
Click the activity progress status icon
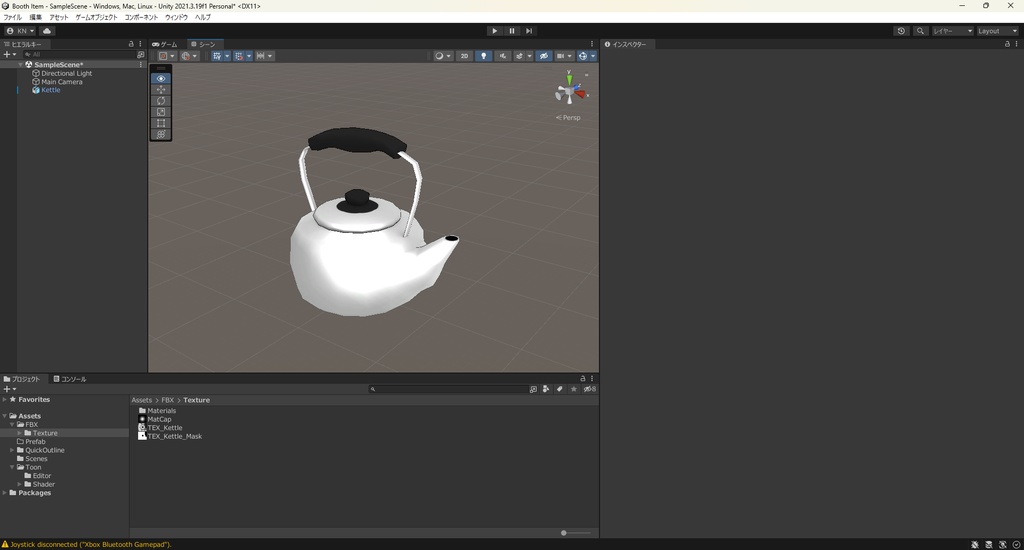coord(1016,544)
